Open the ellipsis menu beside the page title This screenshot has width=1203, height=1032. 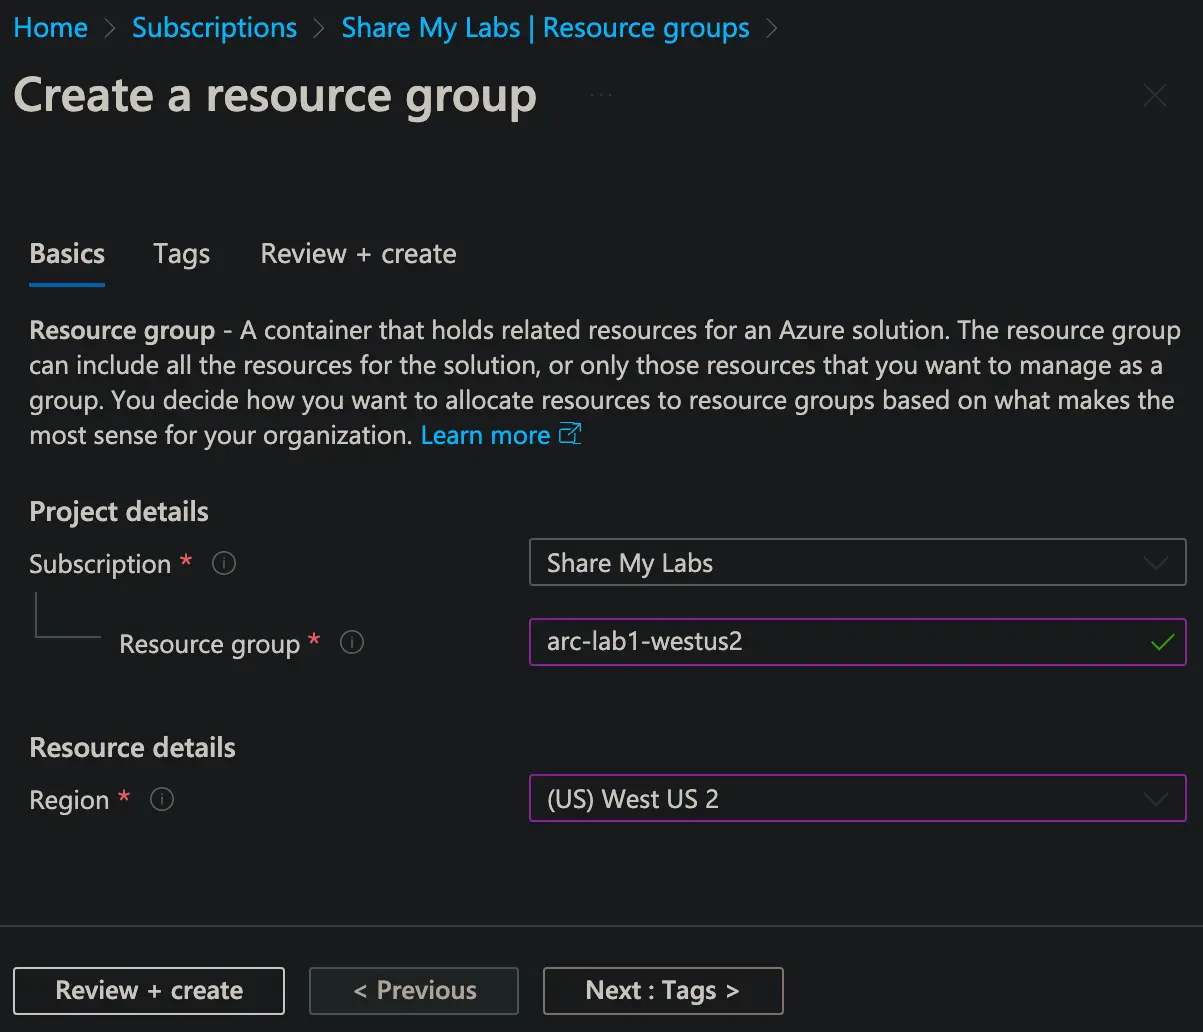pos(600,95)
